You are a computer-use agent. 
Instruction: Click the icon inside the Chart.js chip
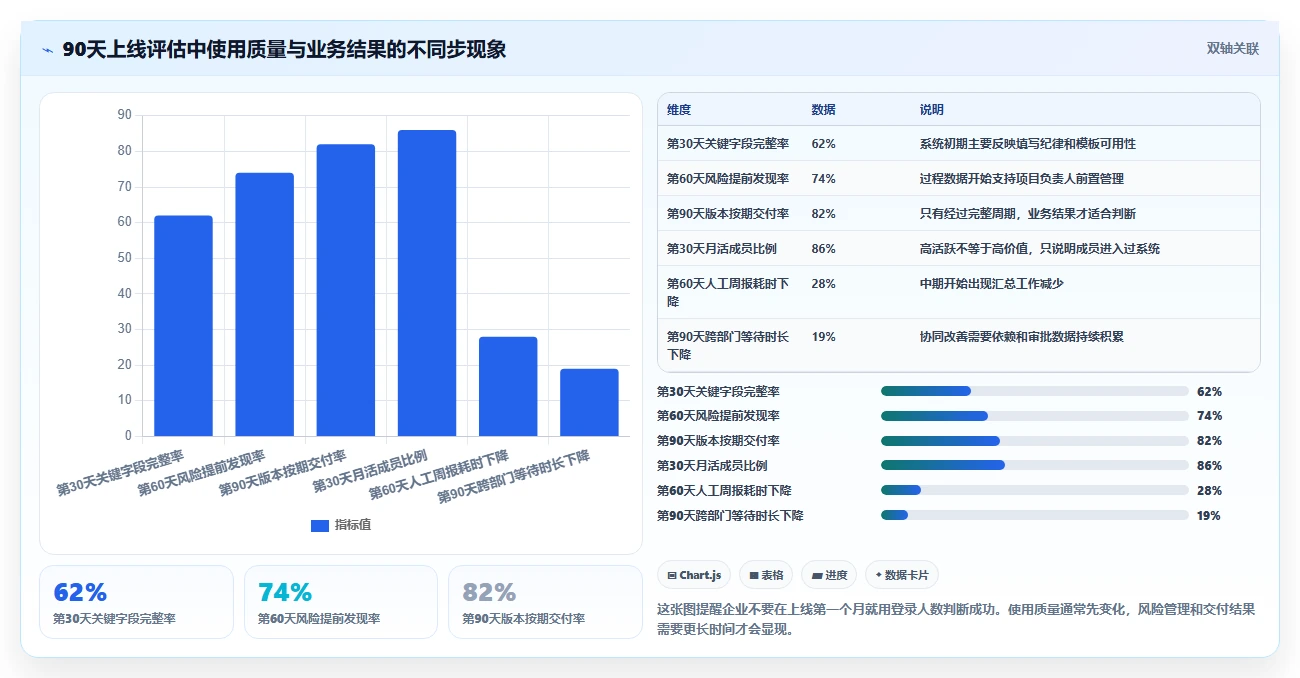coord(672,575)
